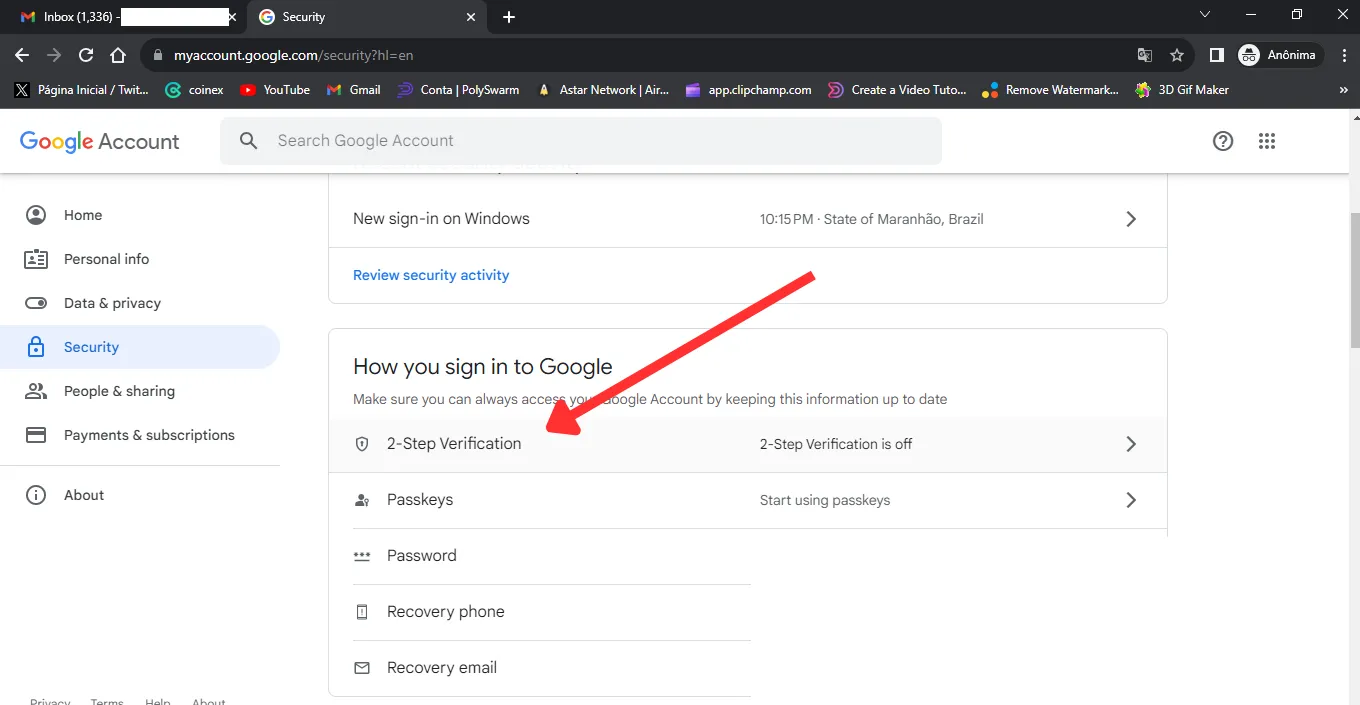Screen dimensions: 1360x705
Task: Open 3D Gif Maker bookmark
Action: pyautogui.click(x=1182, y=89)
